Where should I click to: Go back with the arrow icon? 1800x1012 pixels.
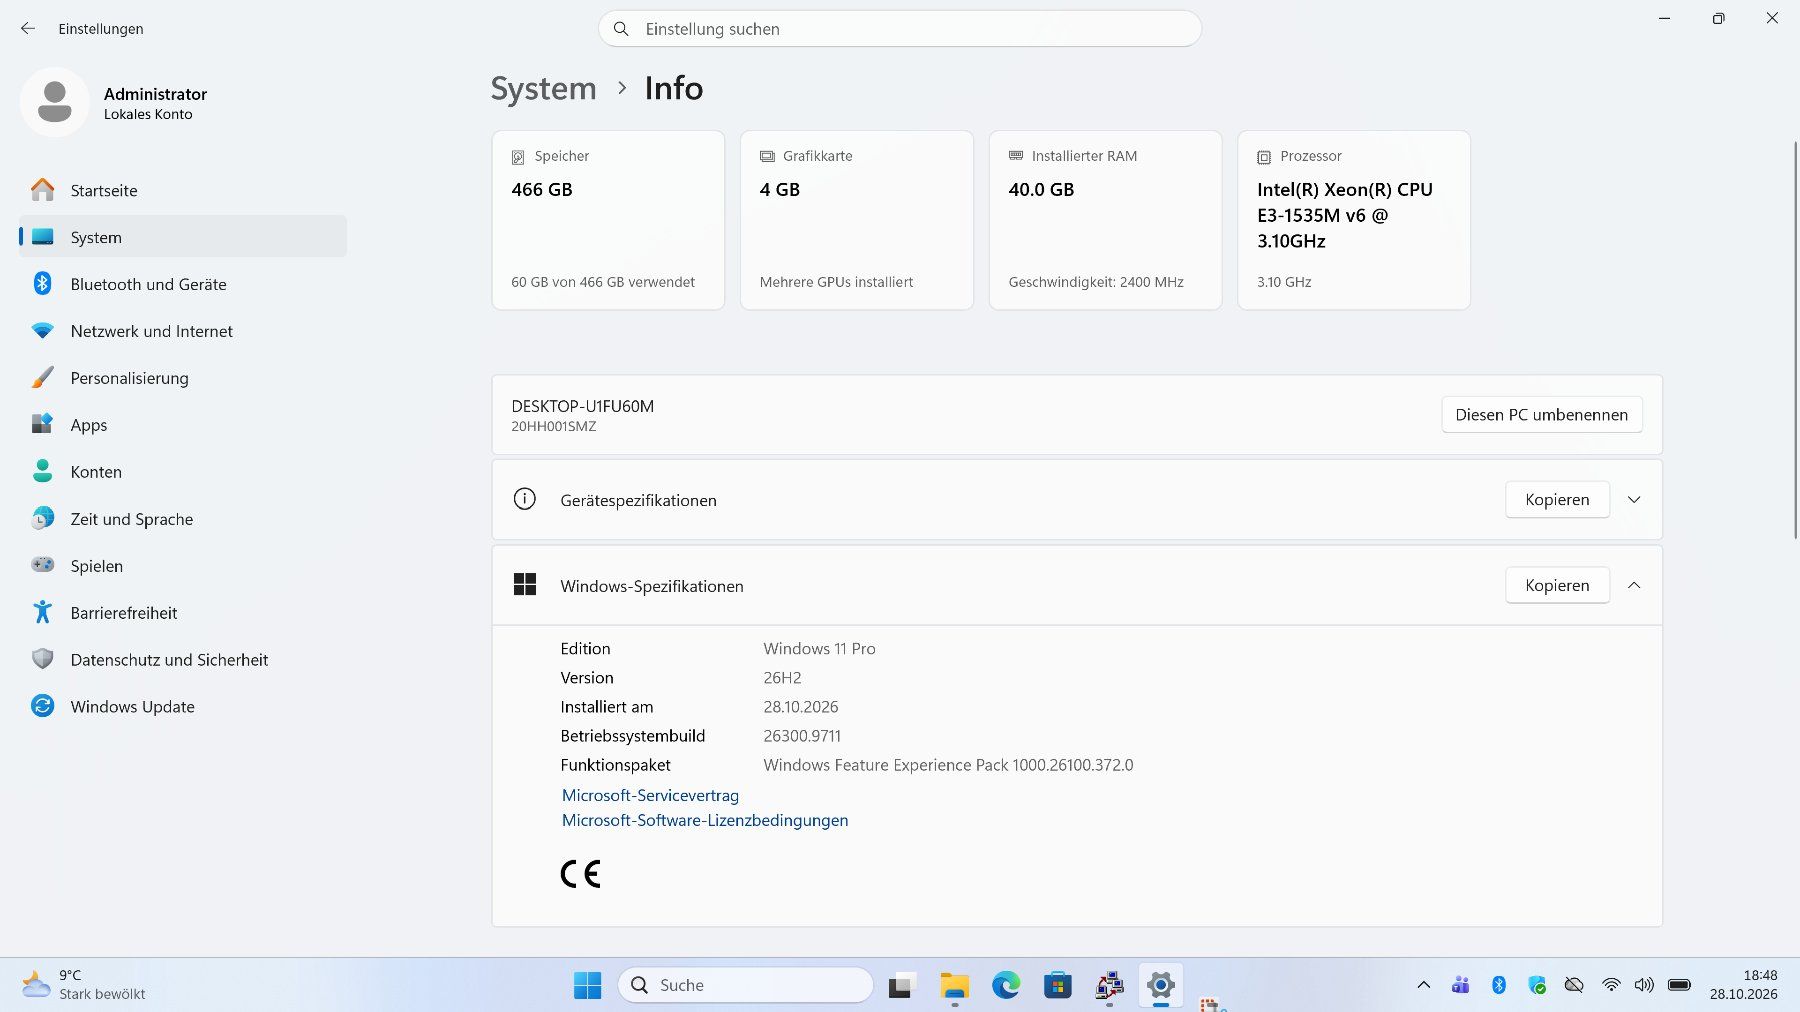[x=28, y=29]
